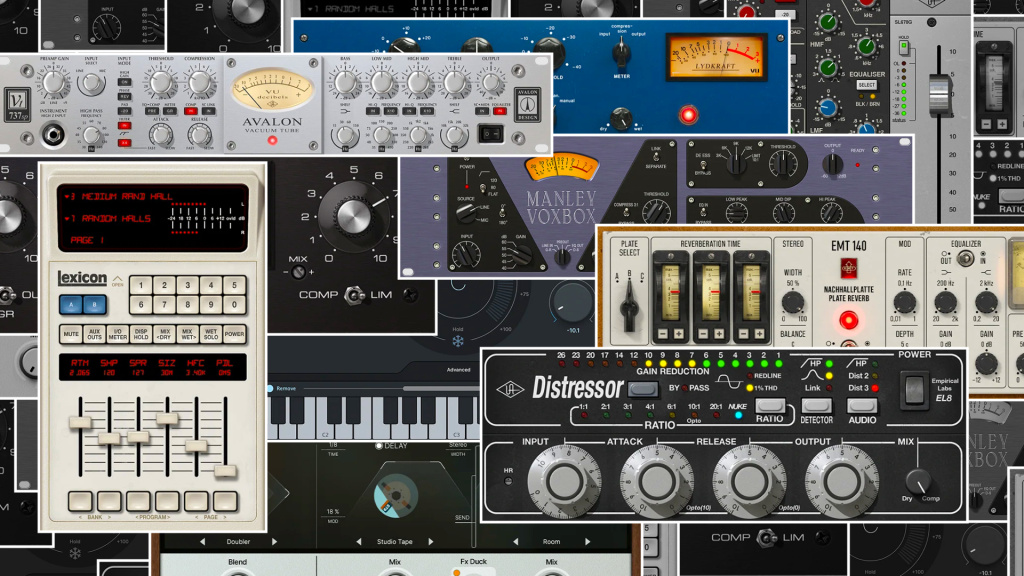Click the EMT 140 MOD RATE knob
This screenshot has height=576, width=1024.
tap(904, 302)
